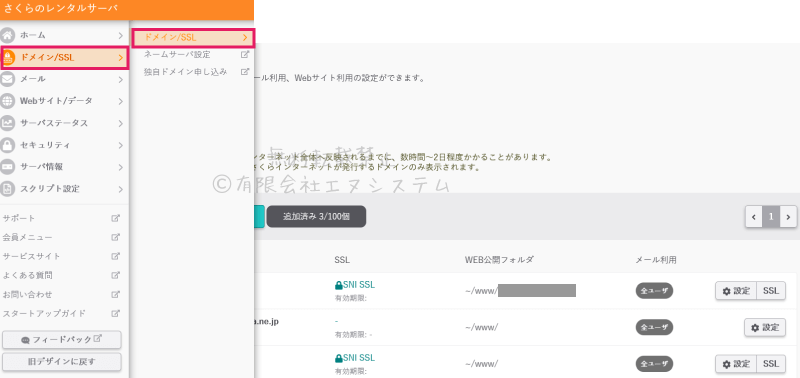Select page 1 in pagination
Screen dimensions: 800x378
[771, 217]
